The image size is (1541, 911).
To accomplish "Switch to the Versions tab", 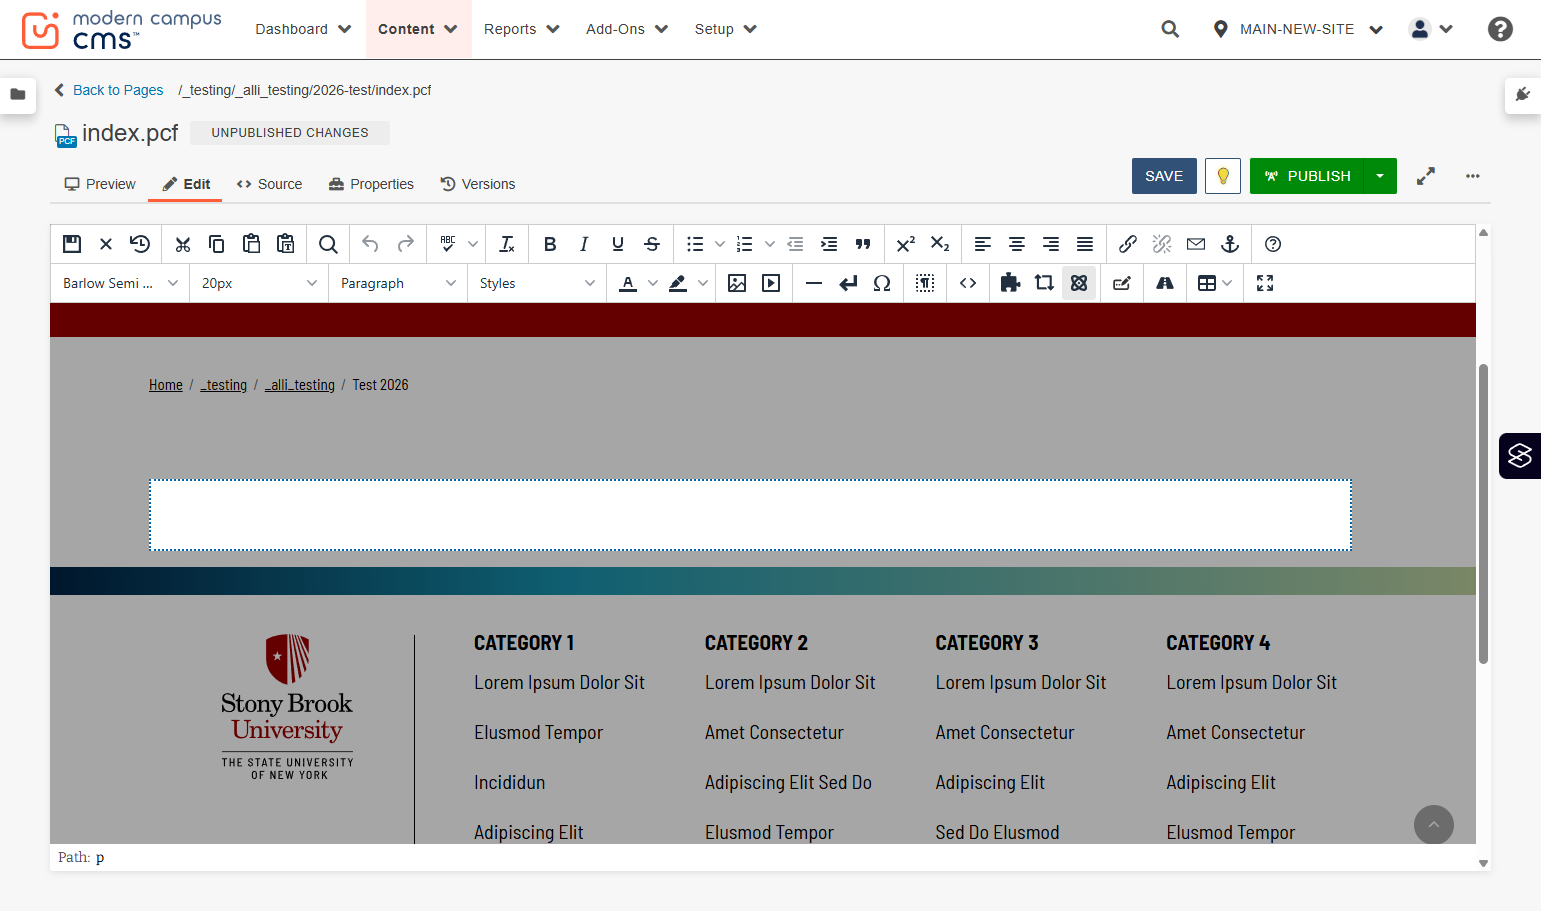I will click(x=478, y=184).
